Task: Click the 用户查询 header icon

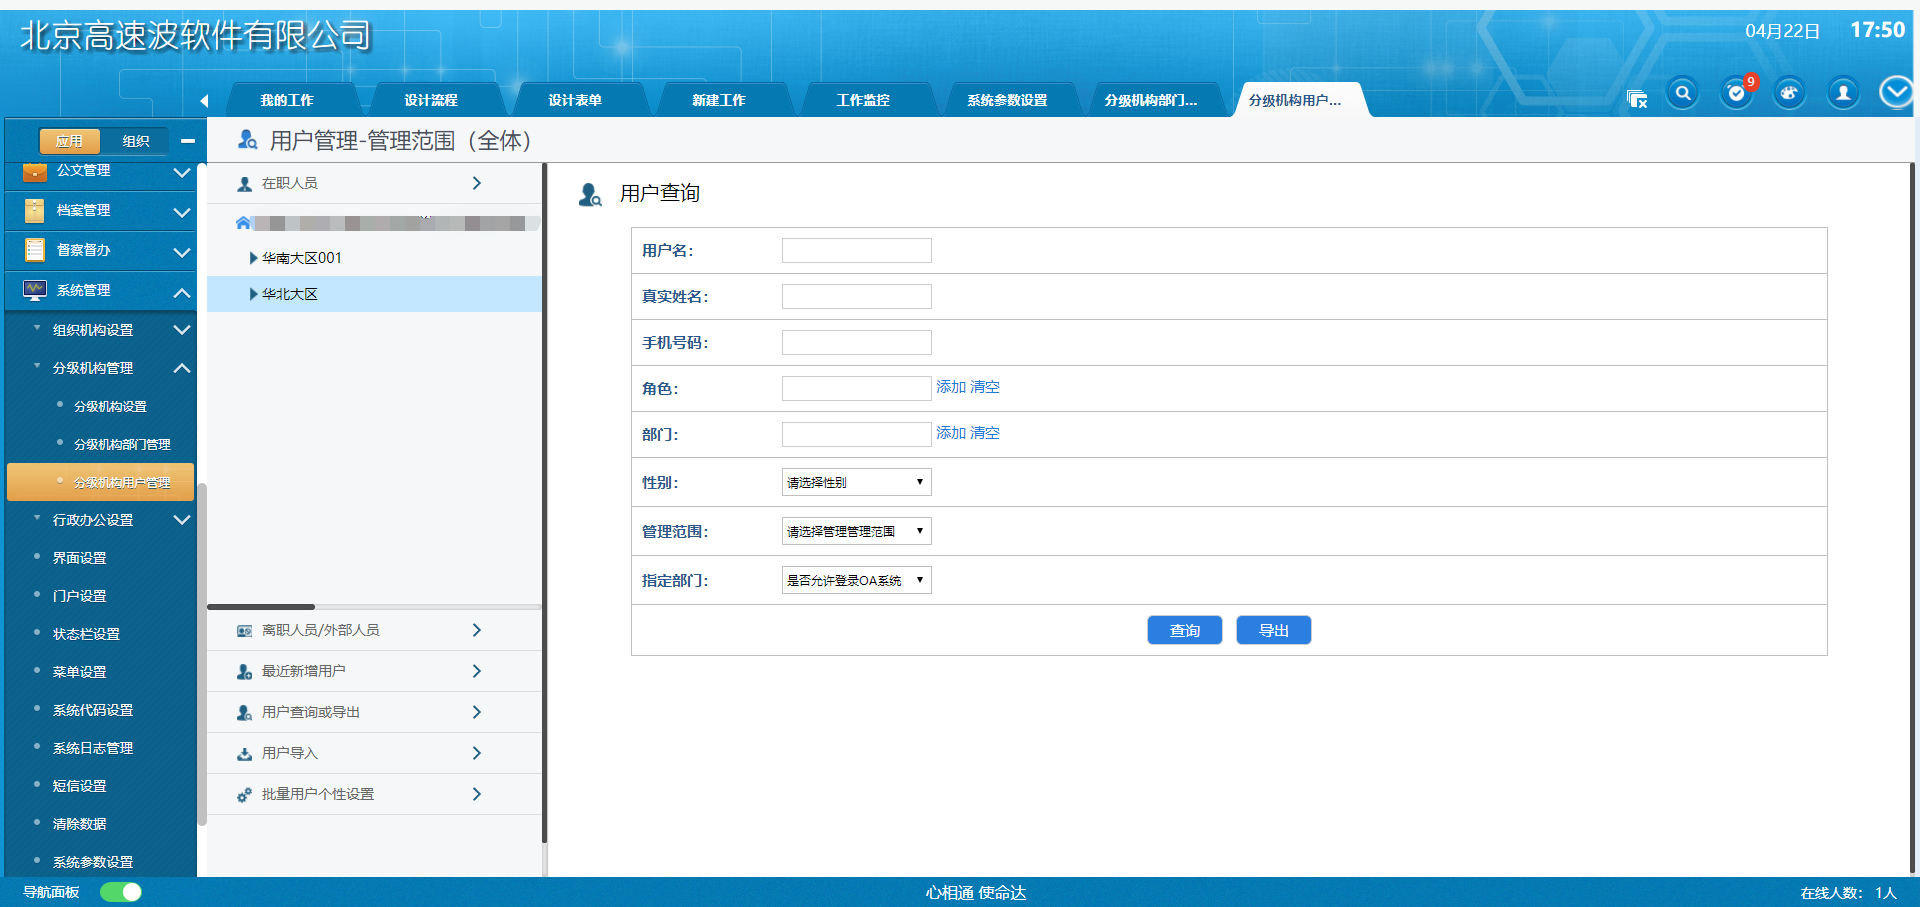Action: click(590, 194)
